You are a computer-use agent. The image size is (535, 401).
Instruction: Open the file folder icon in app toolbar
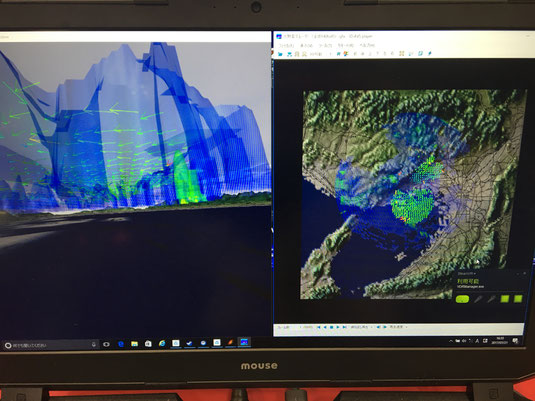(280, 54)
